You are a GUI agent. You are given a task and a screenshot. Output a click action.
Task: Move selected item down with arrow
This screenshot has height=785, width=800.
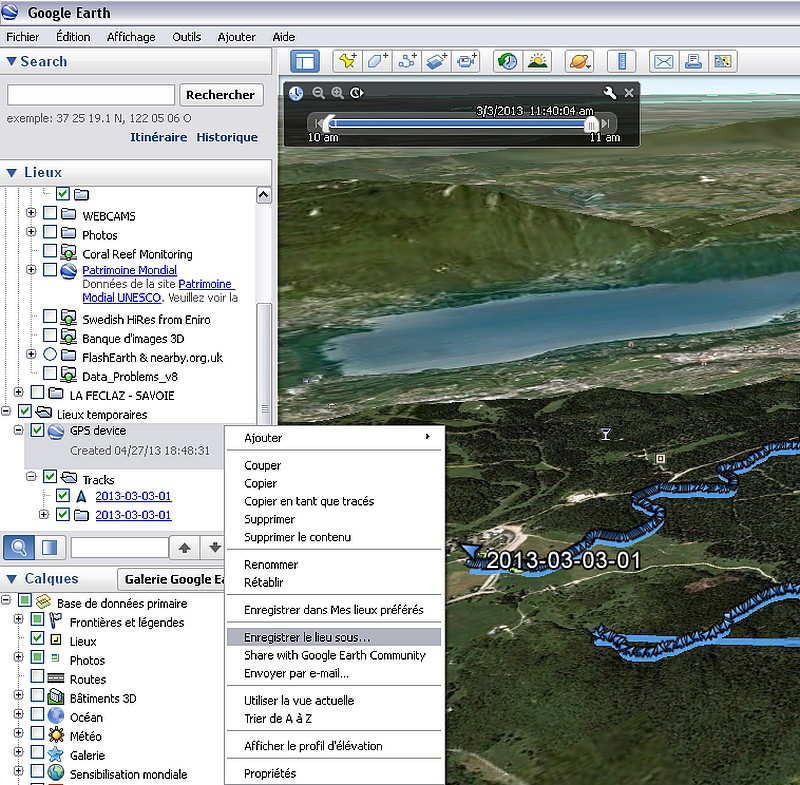(x=214, y=548)
